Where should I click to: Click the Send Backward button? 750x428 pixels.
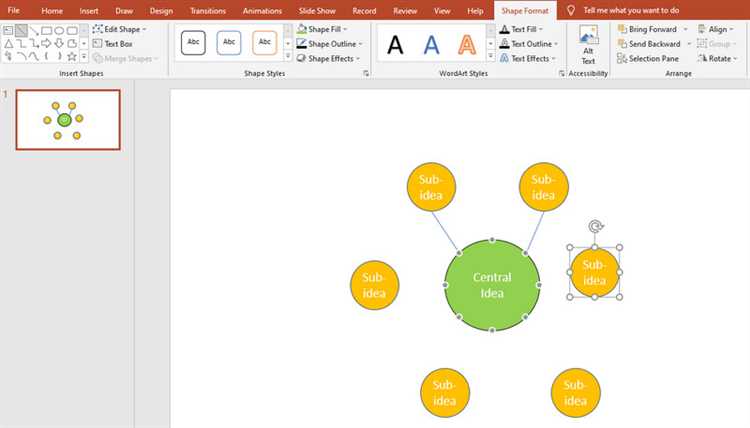click(654, 44)
